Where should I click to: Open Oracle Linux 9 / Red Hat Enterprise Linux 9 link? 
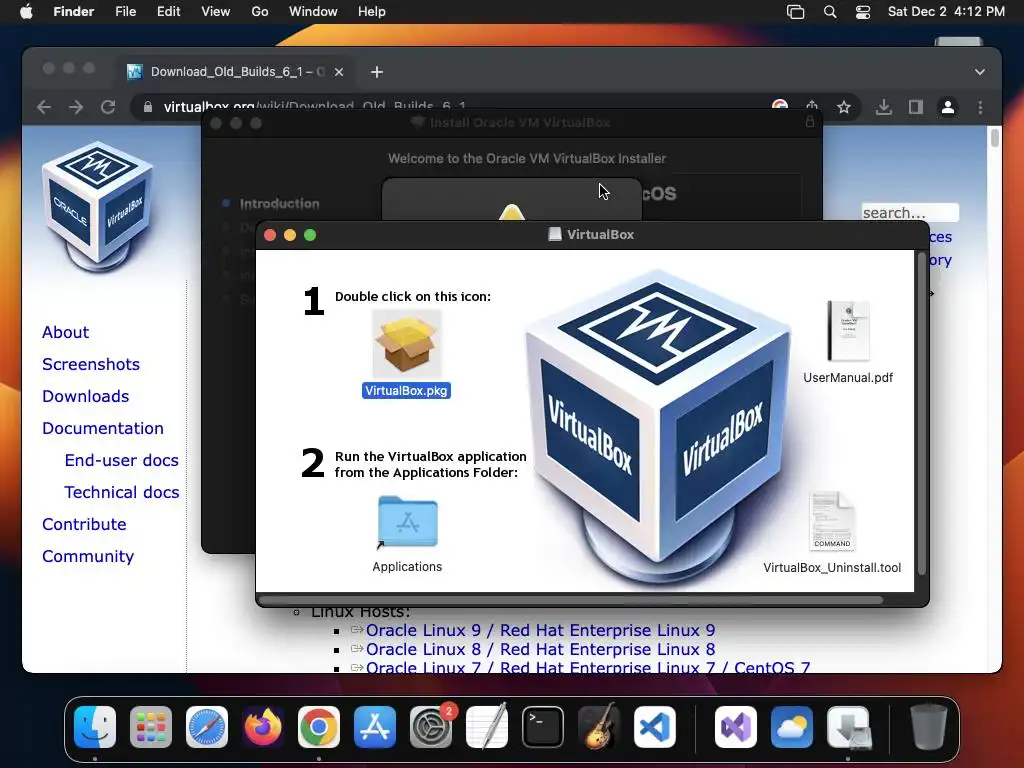(x=540, y=630)
